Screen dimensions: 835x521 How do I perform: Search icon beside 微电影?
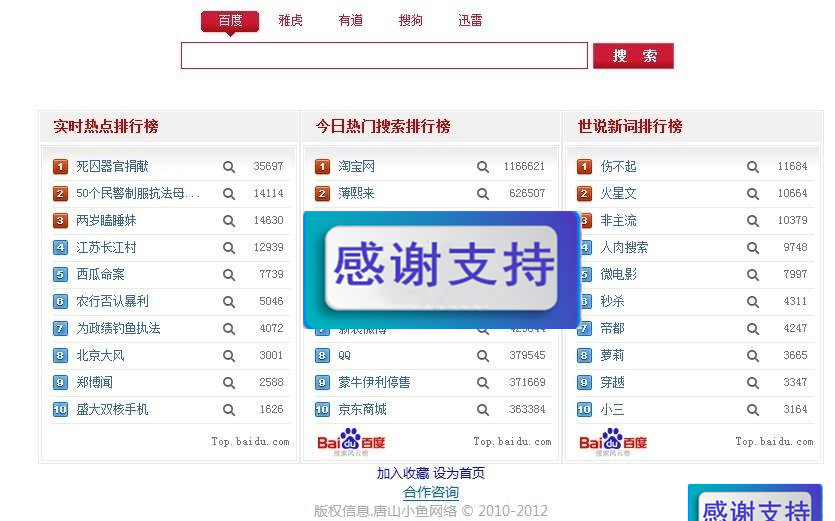pos(753,275)
